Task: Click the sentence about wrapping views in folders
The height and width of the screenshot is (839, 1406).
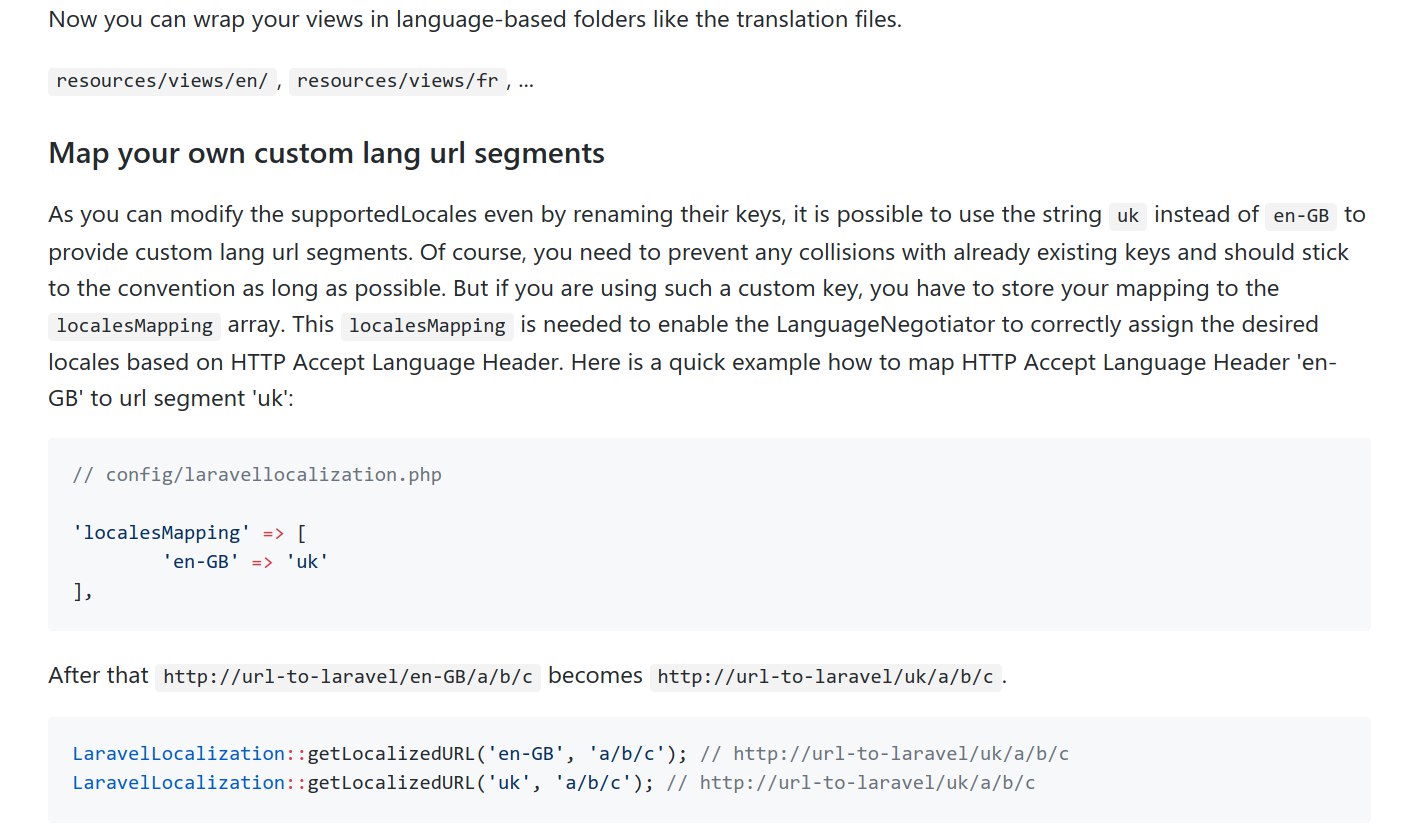Action: (x=475, y=19)
